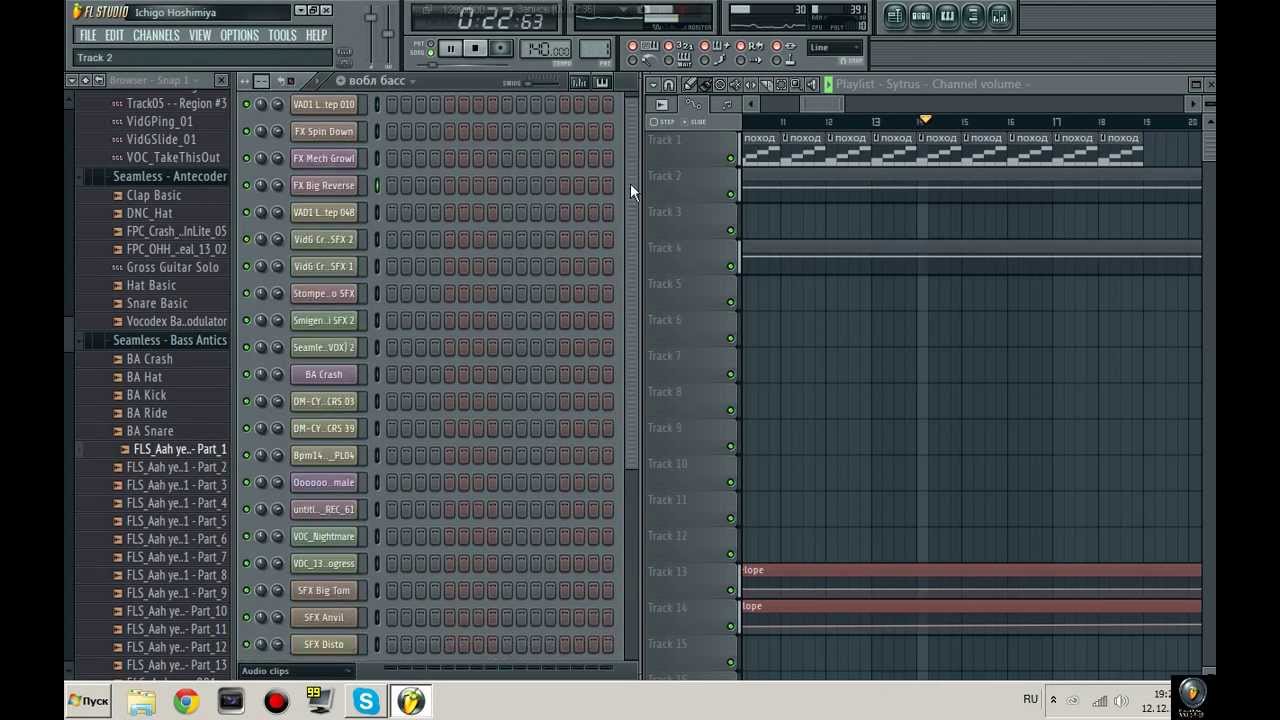Image resolution: width=1280 pixels, height=720 pixels.
Task: Open Skype from the Windows taskbar
Action: click(366, 701)
